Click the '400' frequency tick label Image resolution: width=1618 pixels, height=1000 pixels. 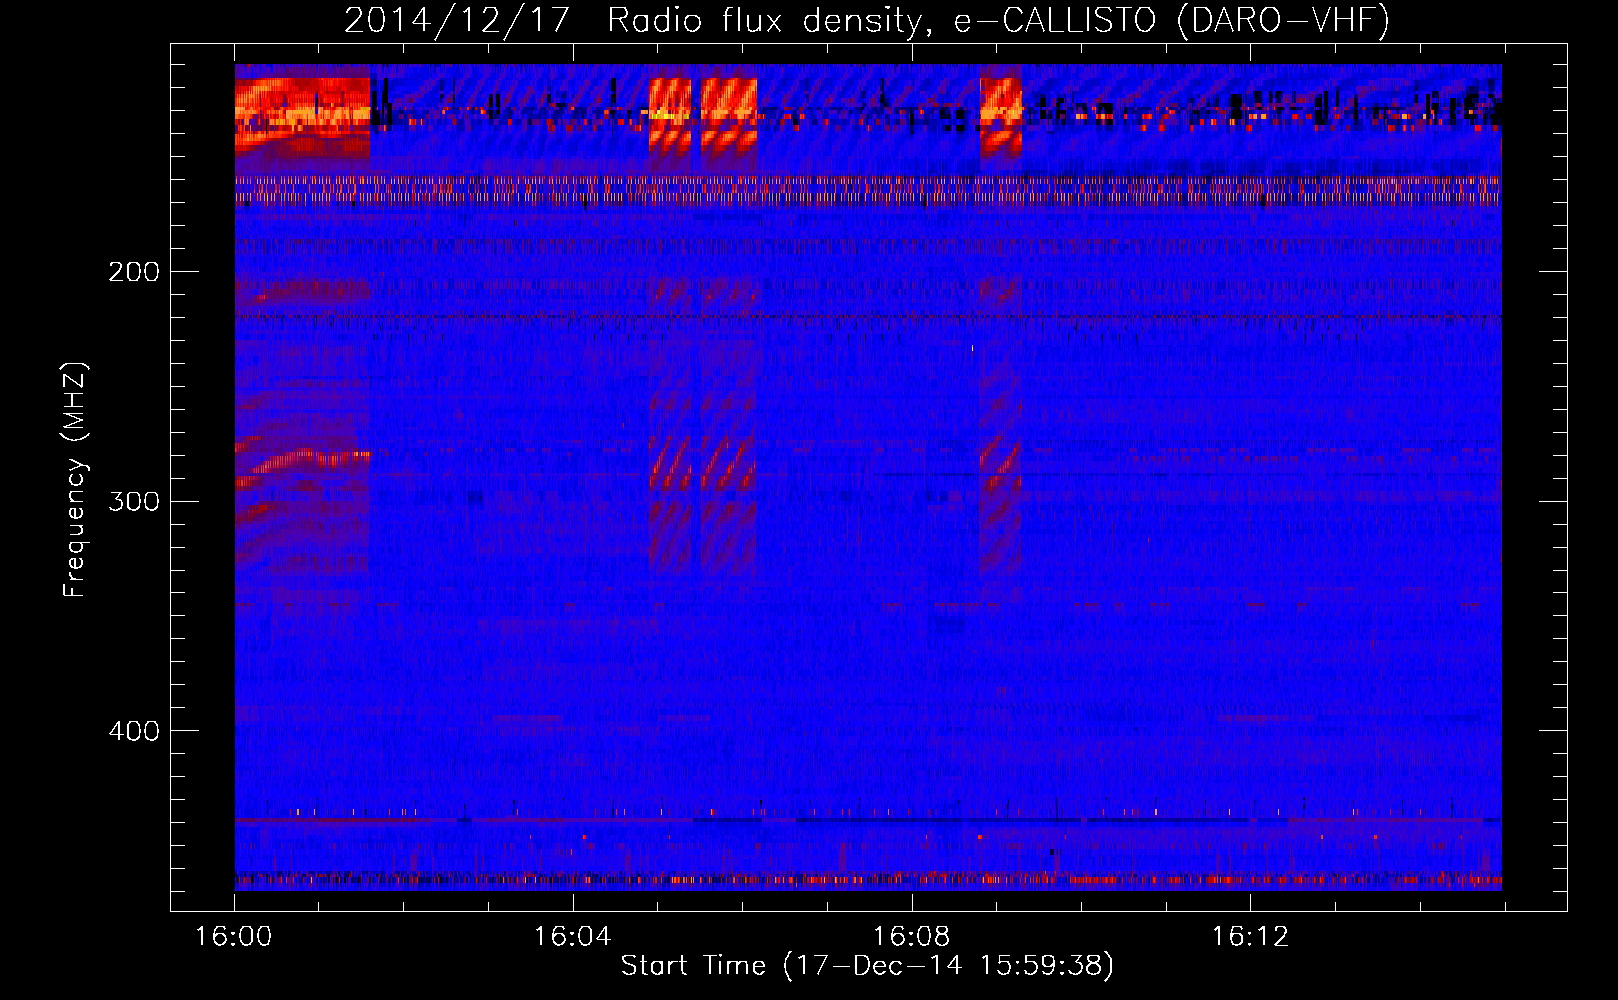coord(134,731)
